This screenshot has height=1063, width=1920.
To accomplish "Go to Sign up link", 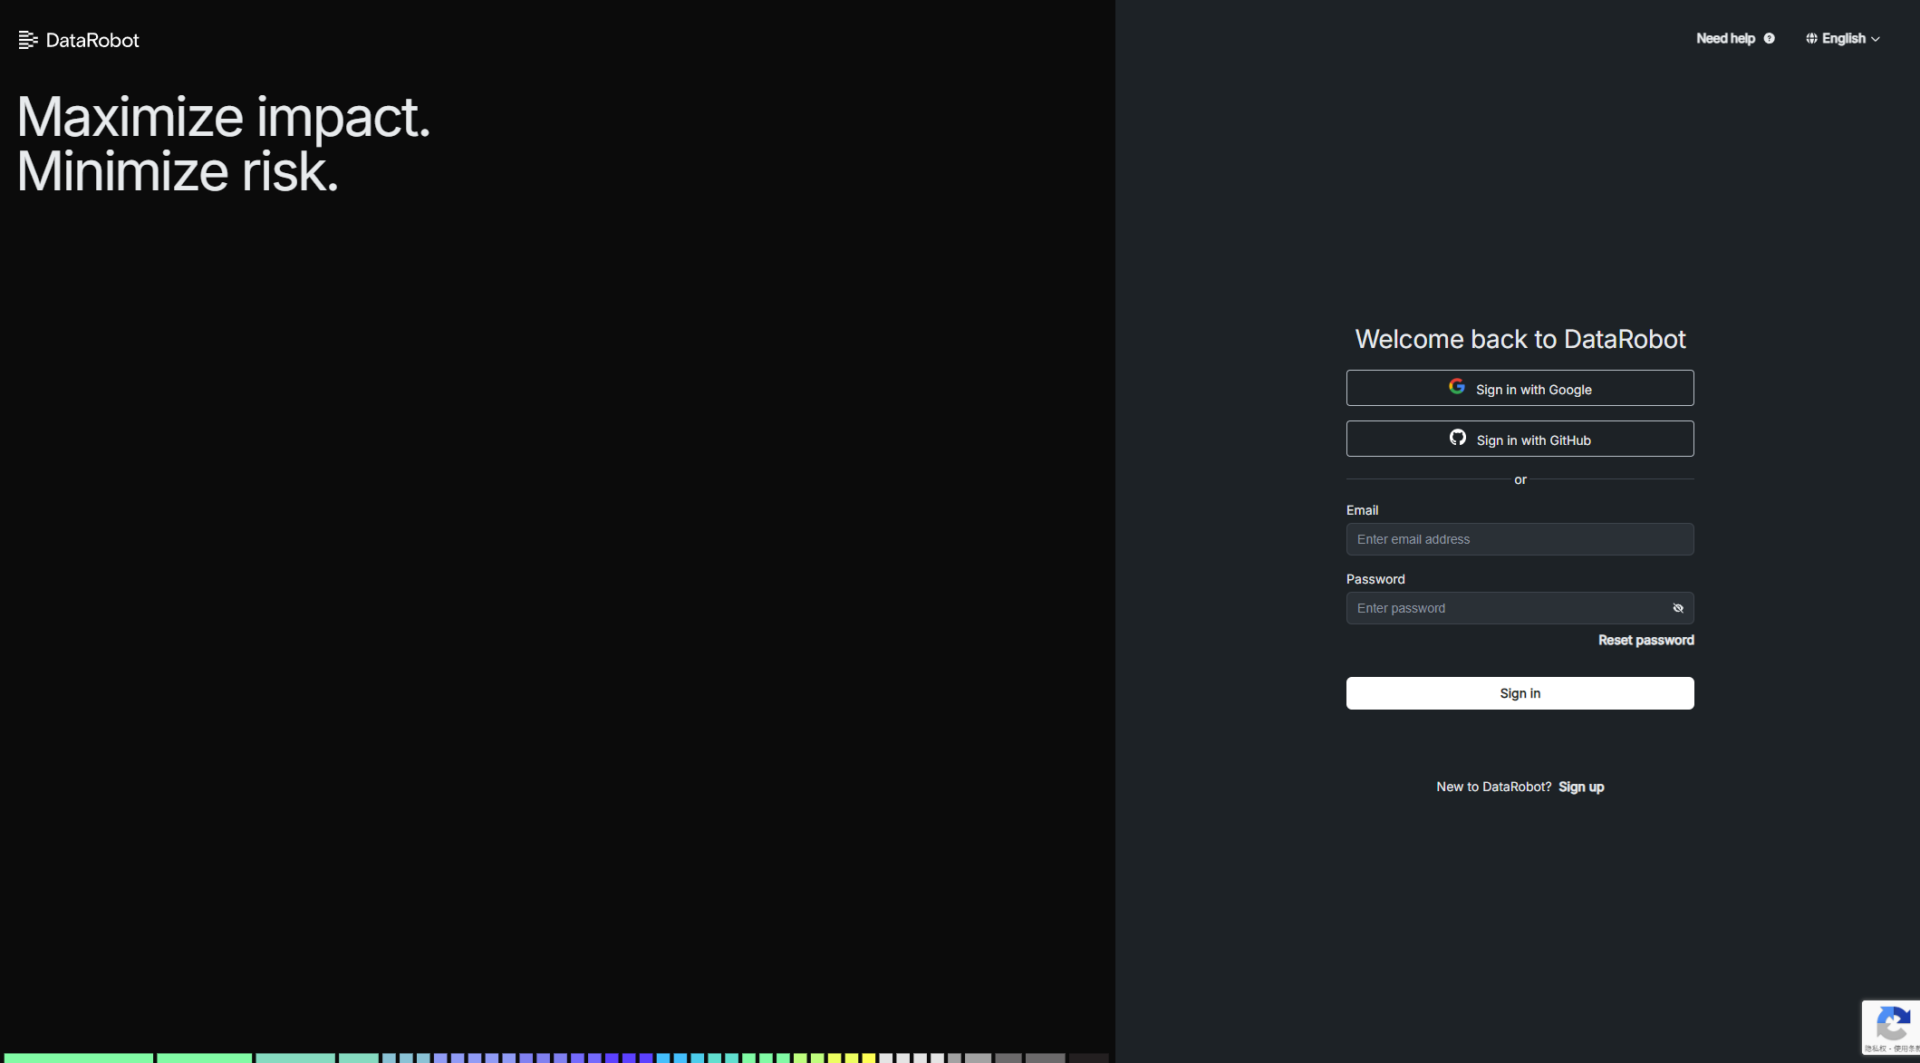I will [1581, 787].
